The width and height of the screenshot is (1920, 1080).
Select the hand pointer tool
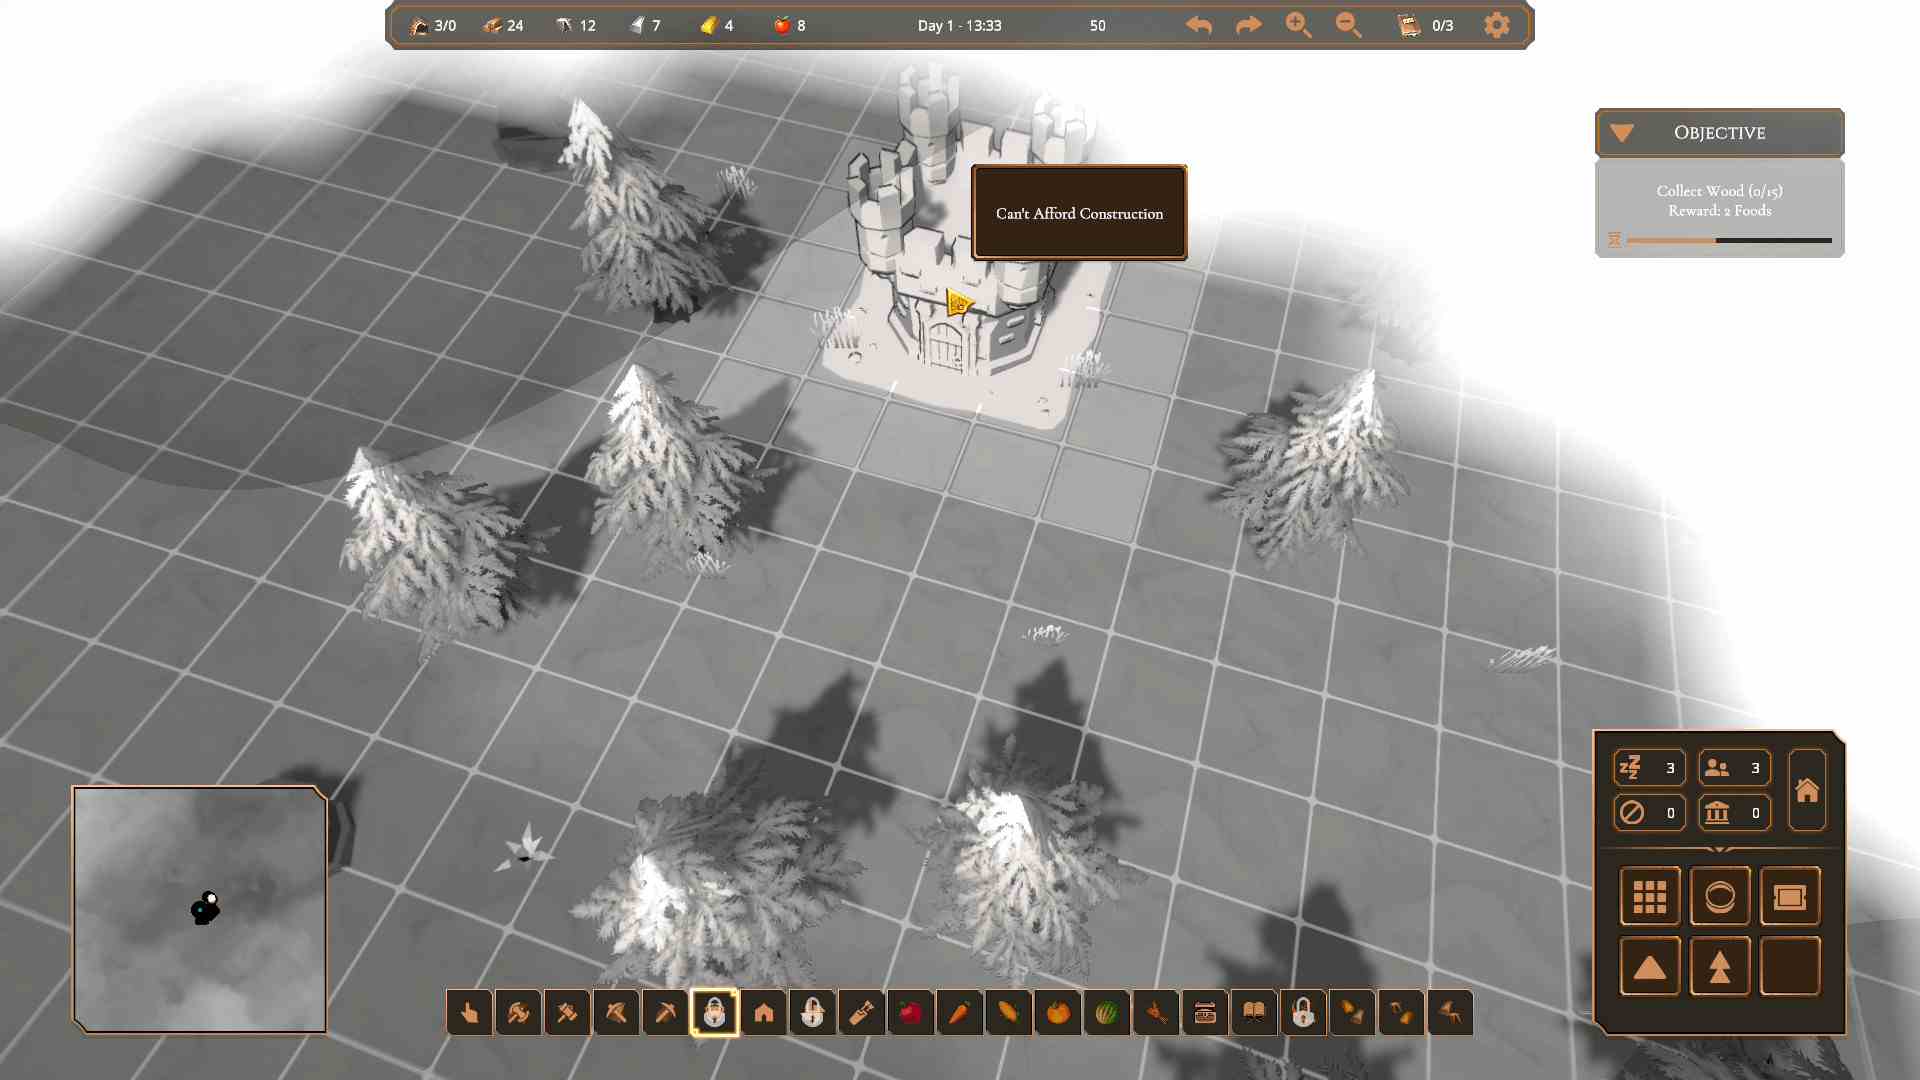469,1013
